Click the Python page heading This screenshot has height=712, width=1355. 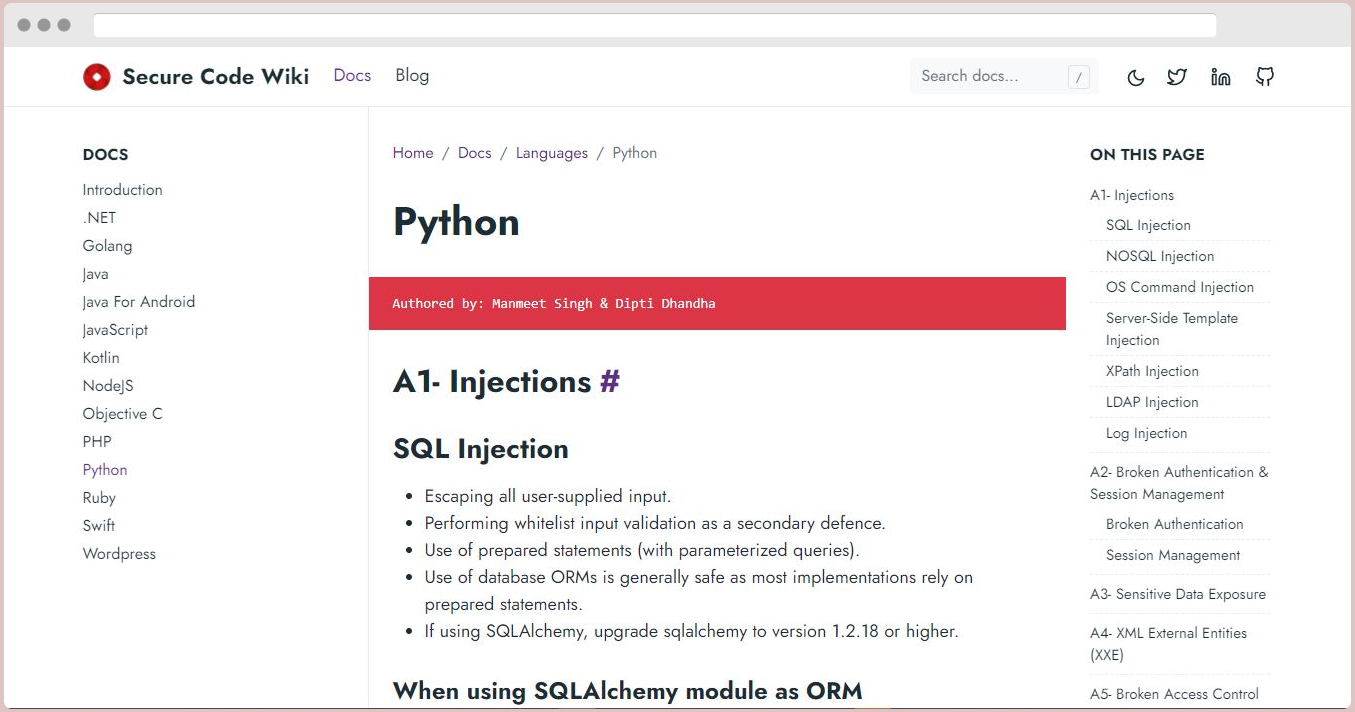[456, 222]
